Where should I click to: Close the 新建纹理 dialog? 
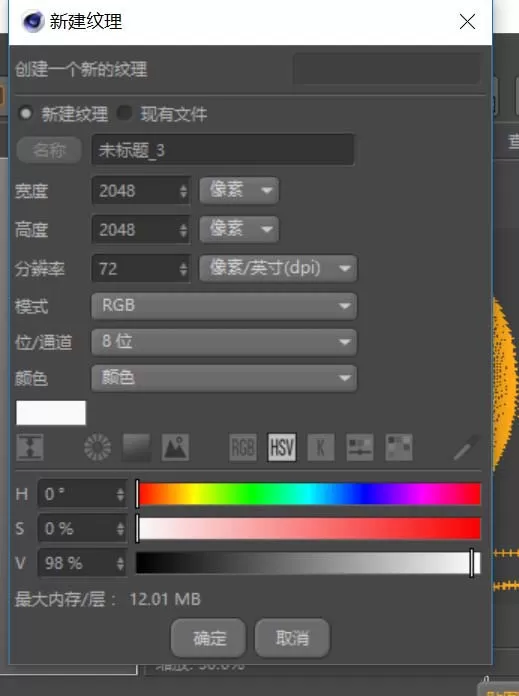click(467, 21)
